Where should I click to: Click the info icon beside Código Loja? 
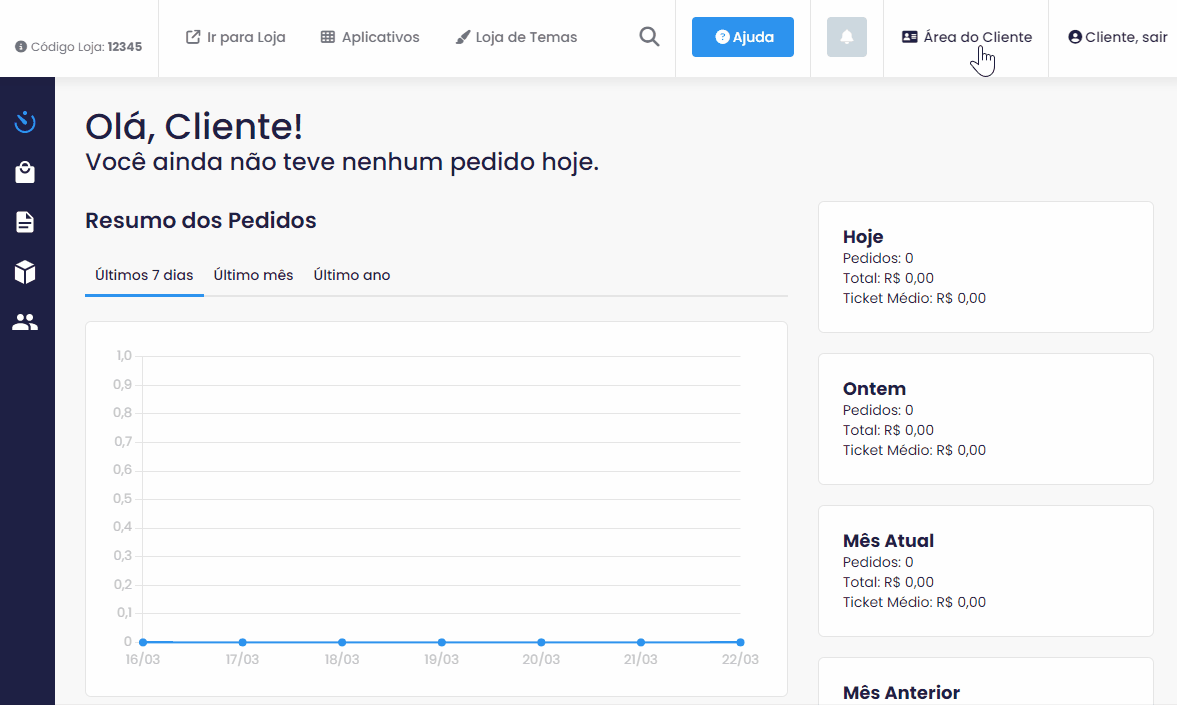(21, 47)
